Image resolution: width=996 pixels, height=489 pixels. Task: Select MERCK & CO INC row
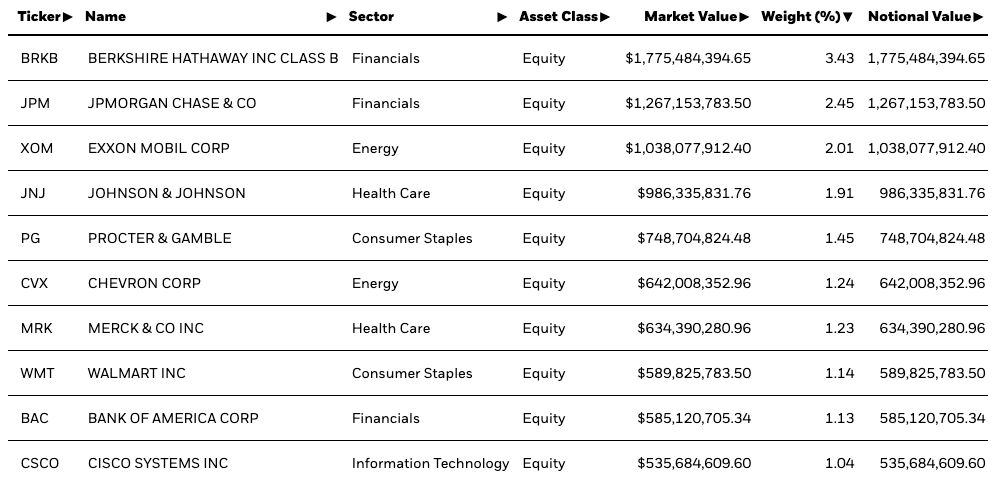coord(498,328)
